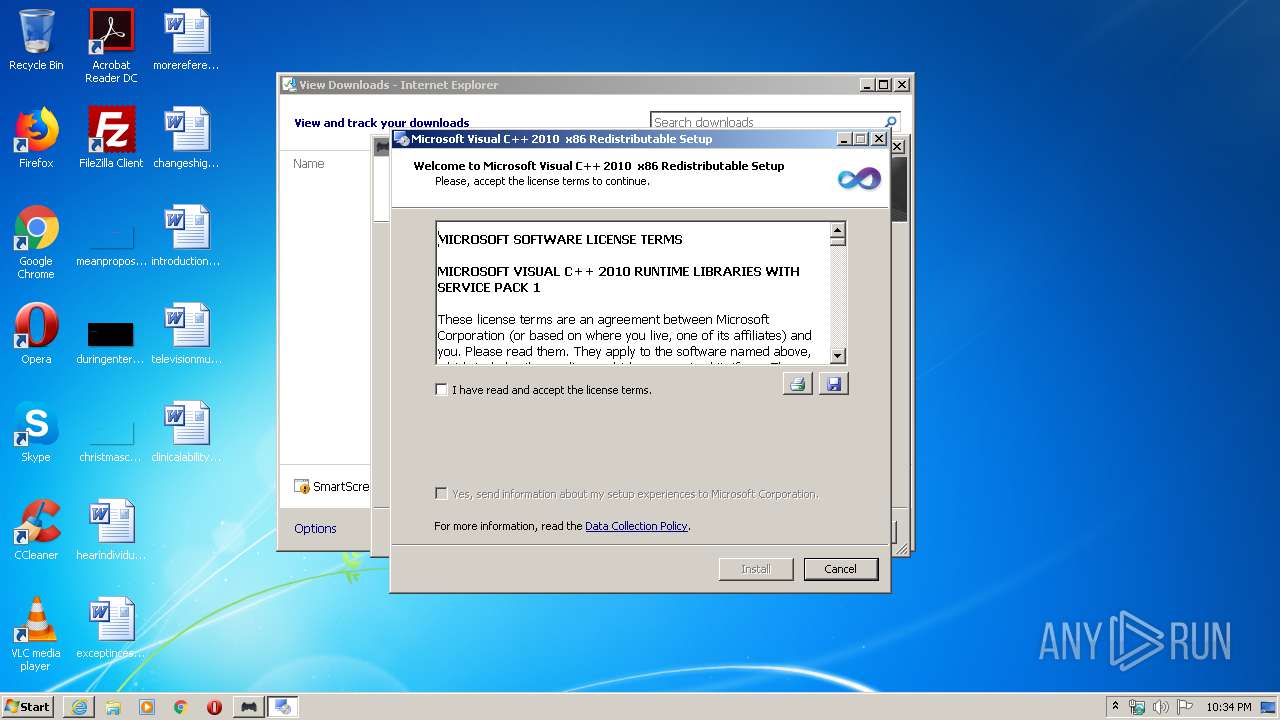
Task: Accept the license terms checkbox
Action: 441,390
